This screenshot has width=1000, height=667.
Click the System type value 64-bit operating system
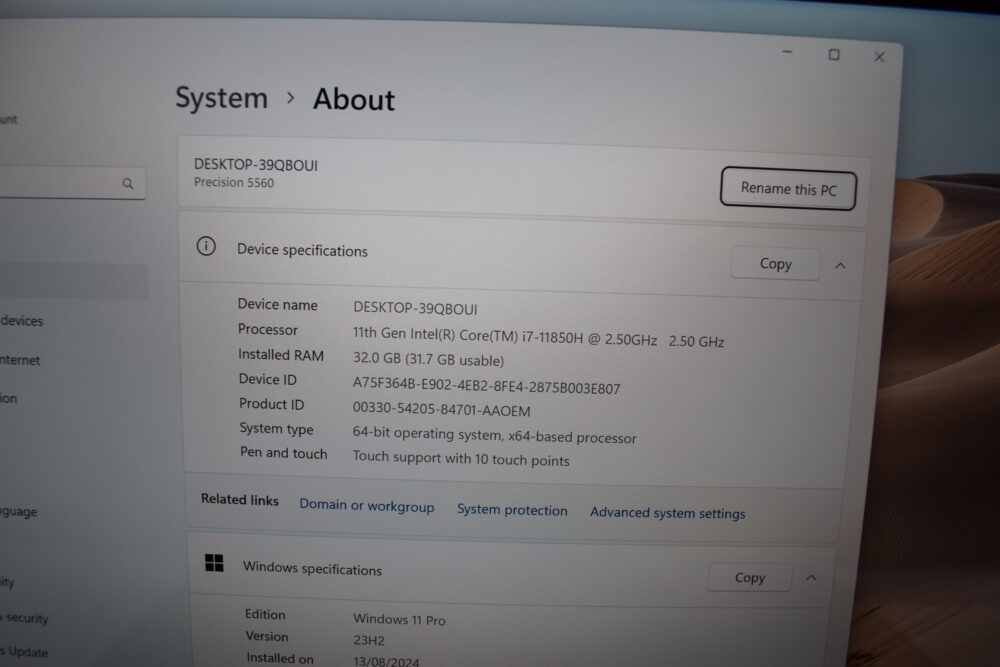click(x=494, y=435)
